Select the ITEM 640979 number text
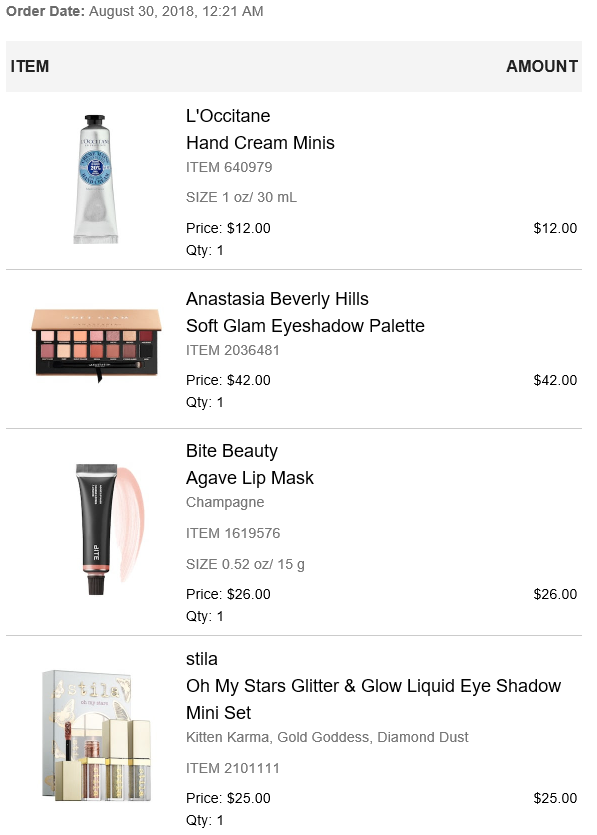The width and height of the screenshot is (597, 835). 229,167
